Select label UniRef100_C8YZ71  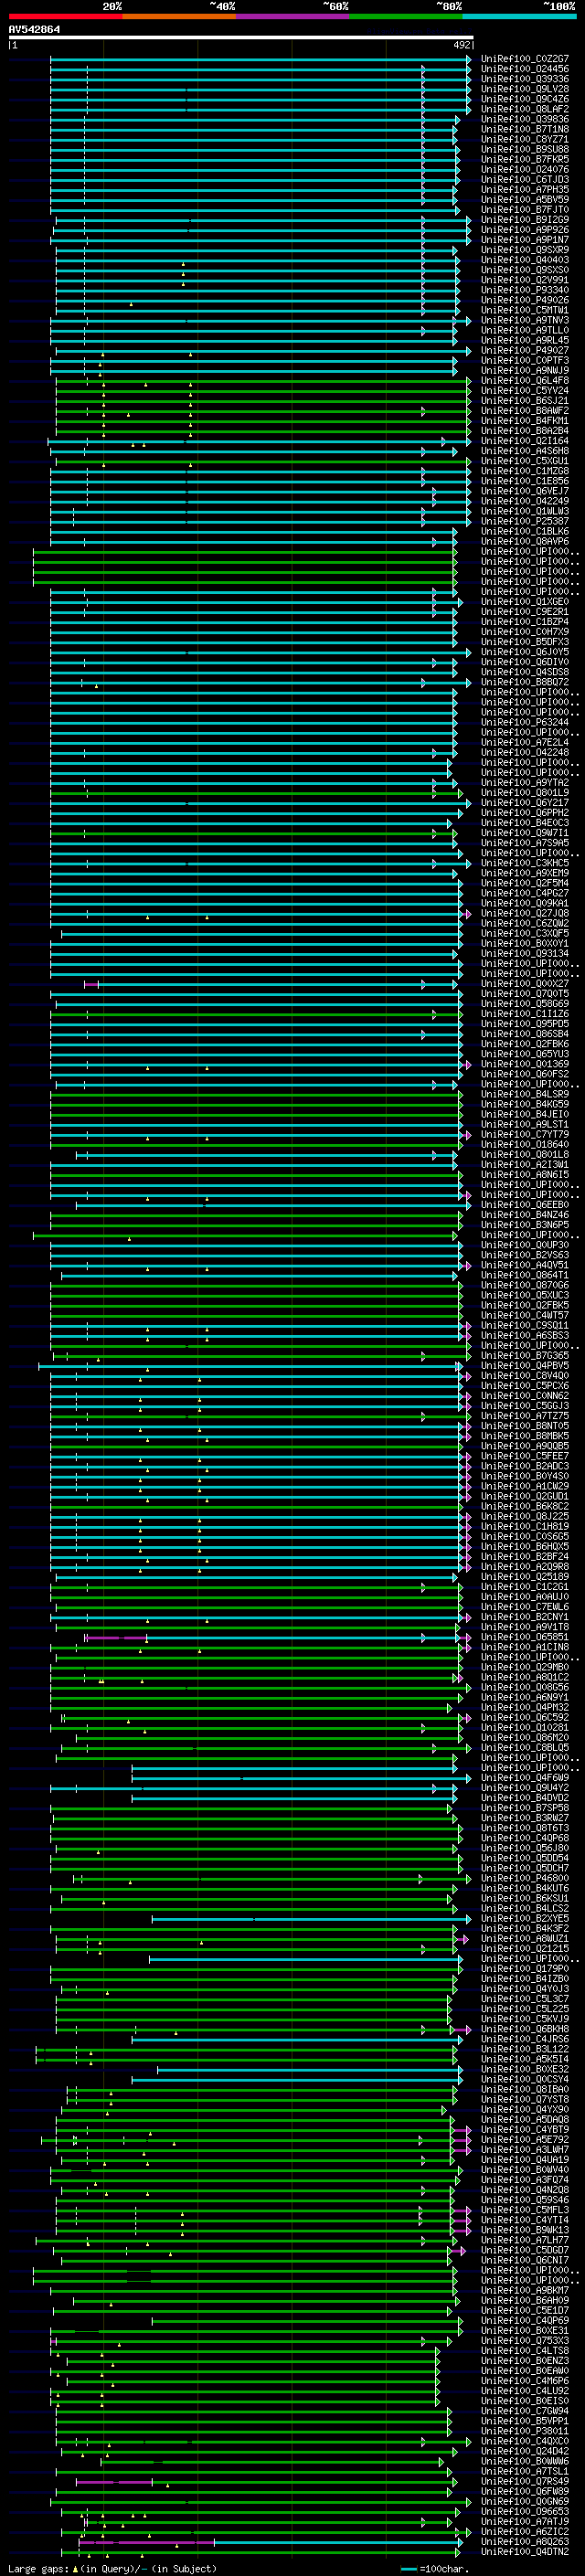[525, 139]
